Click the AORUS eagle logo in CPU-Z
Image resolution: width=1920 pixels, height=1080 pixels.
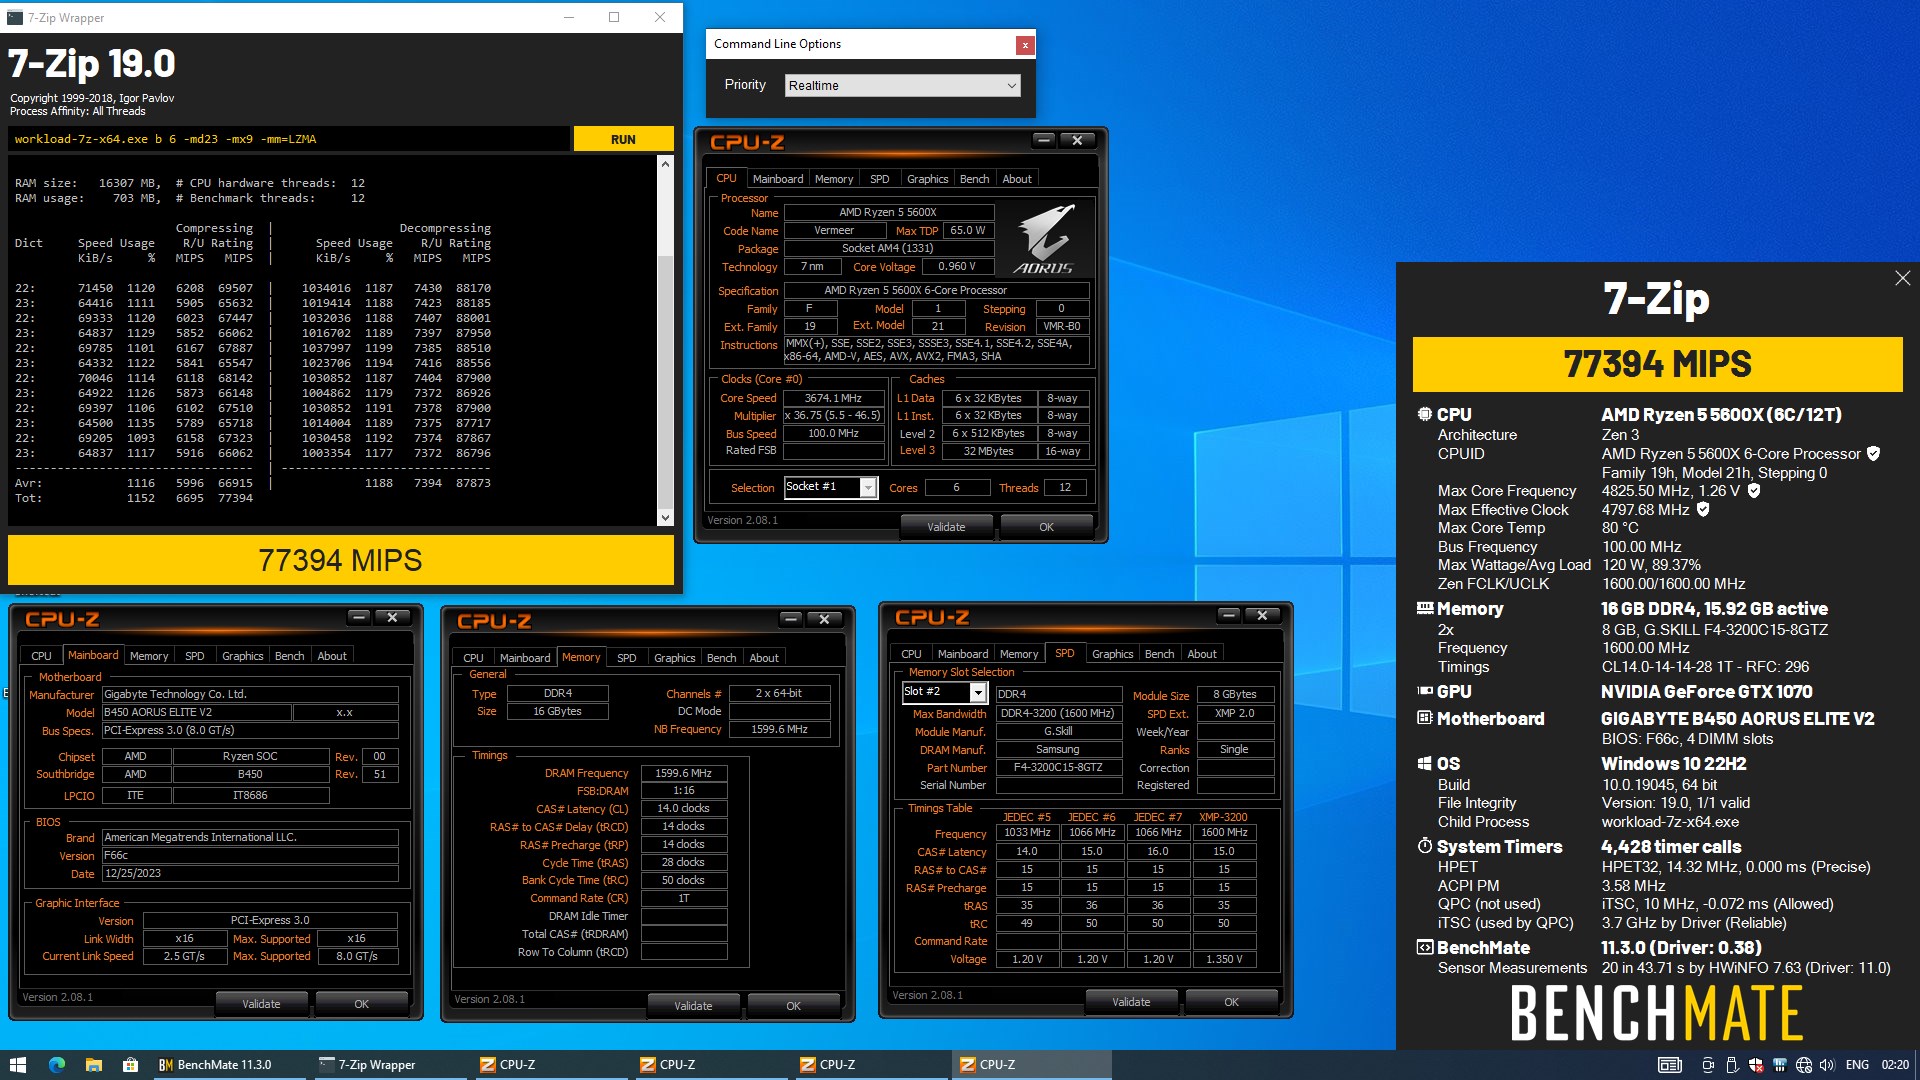(x=1044, y=239)
